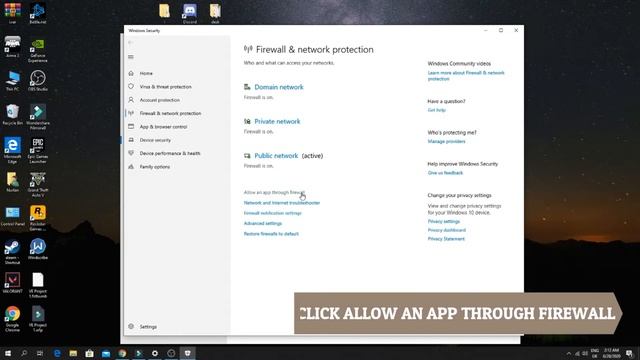Open the notification center icon
The width and height of the screenshot is (640, 360).
629,353
